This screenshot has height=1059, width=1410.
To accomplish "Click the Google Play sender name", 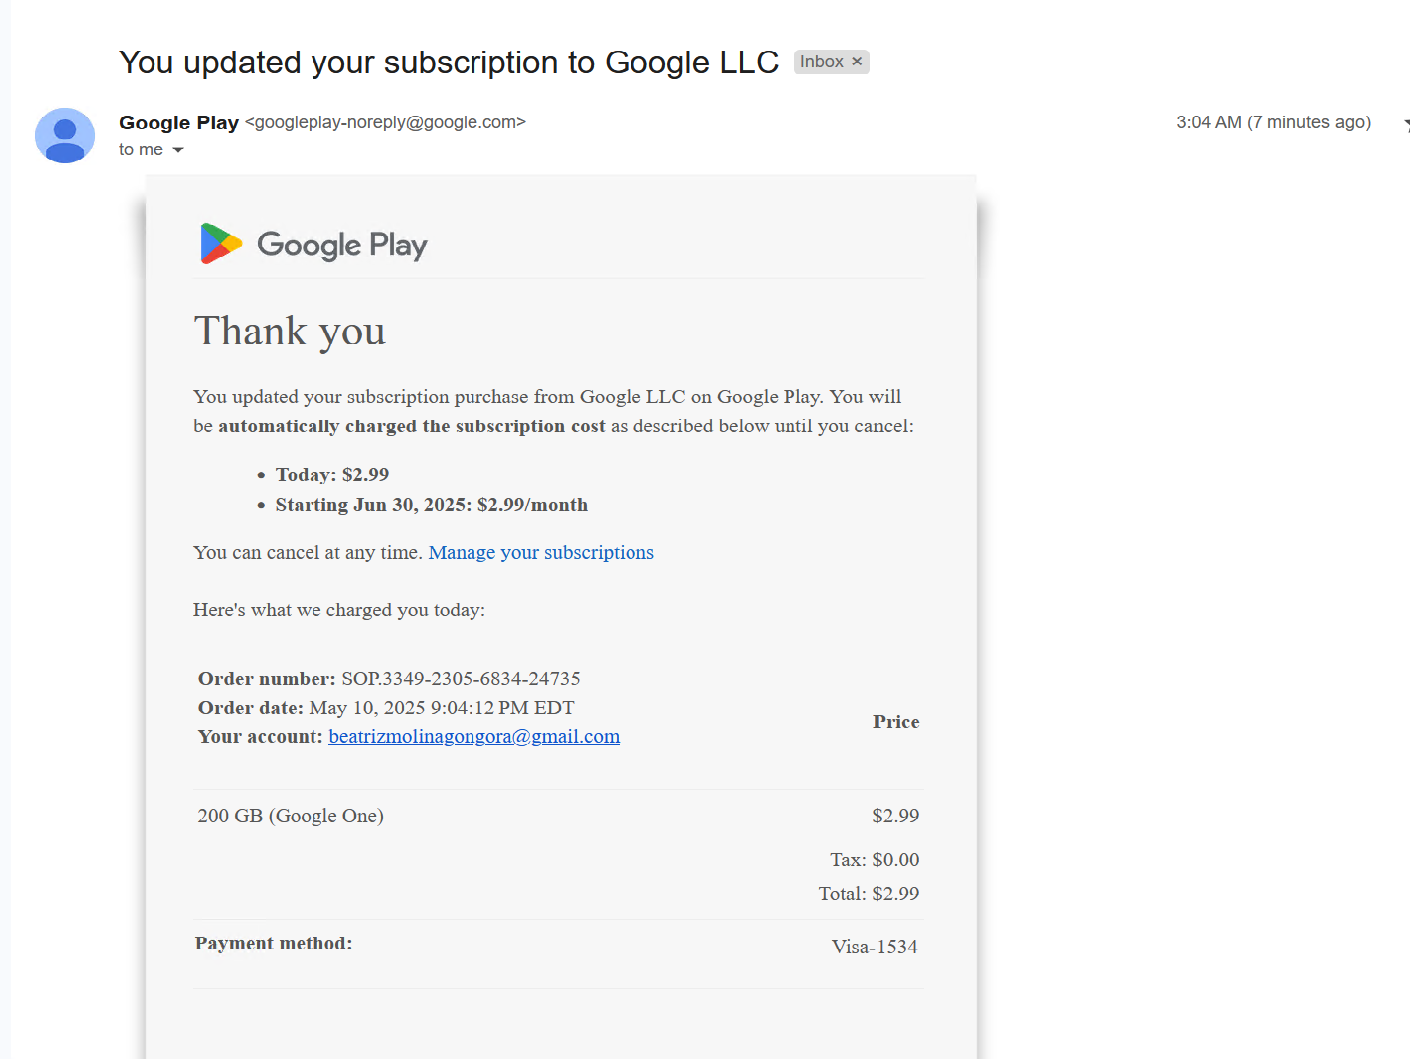I will [x=179, y=122].
